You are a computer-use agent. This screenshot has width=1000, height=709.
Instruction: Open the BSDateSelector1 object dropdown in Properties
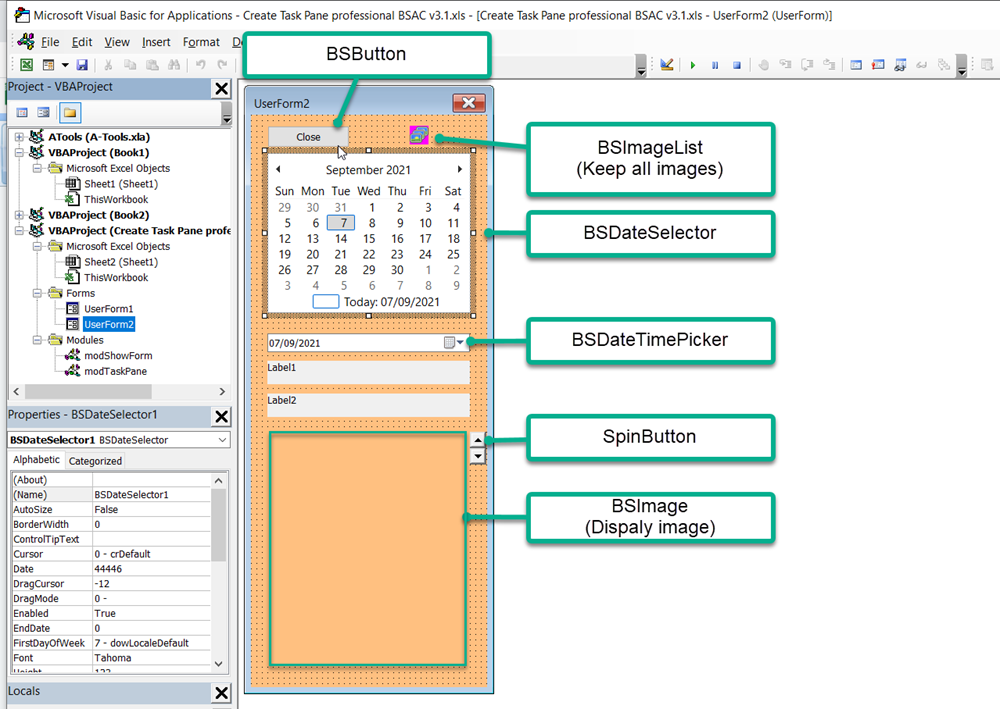click(221, 440)
